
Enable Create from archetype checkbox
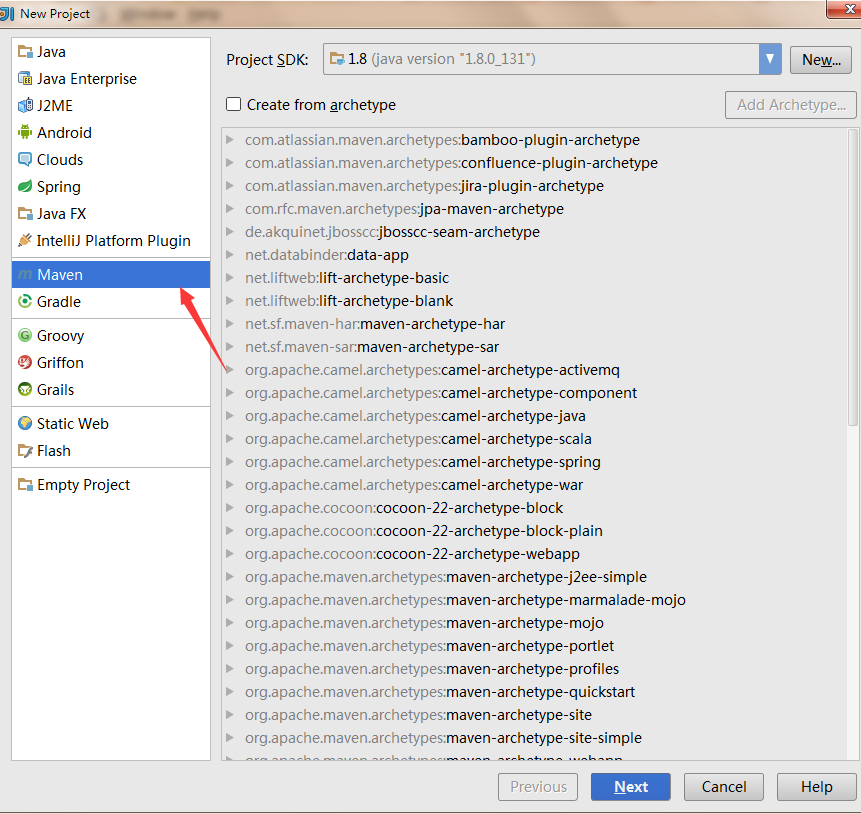tap(234, 105)
